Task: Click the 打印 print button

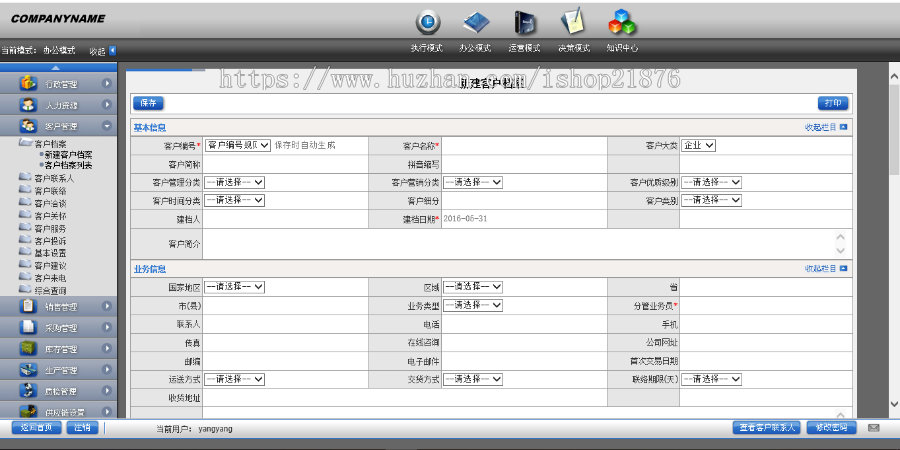Action: point(833,103)
